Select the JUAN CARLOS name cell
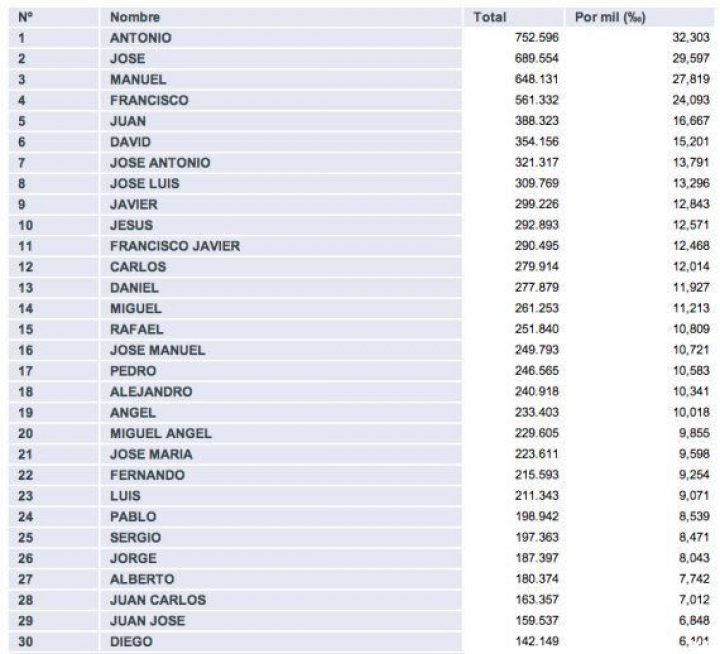 coord(157,600)
